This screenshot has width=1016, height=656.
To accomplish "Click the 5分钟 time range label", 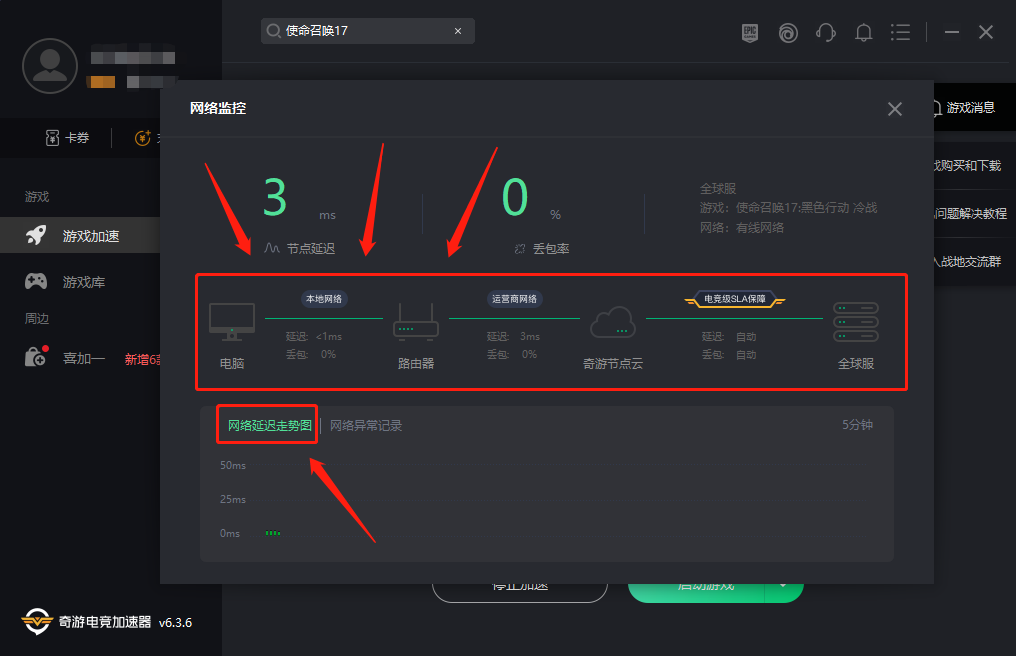I will click(x=857, y=425).
